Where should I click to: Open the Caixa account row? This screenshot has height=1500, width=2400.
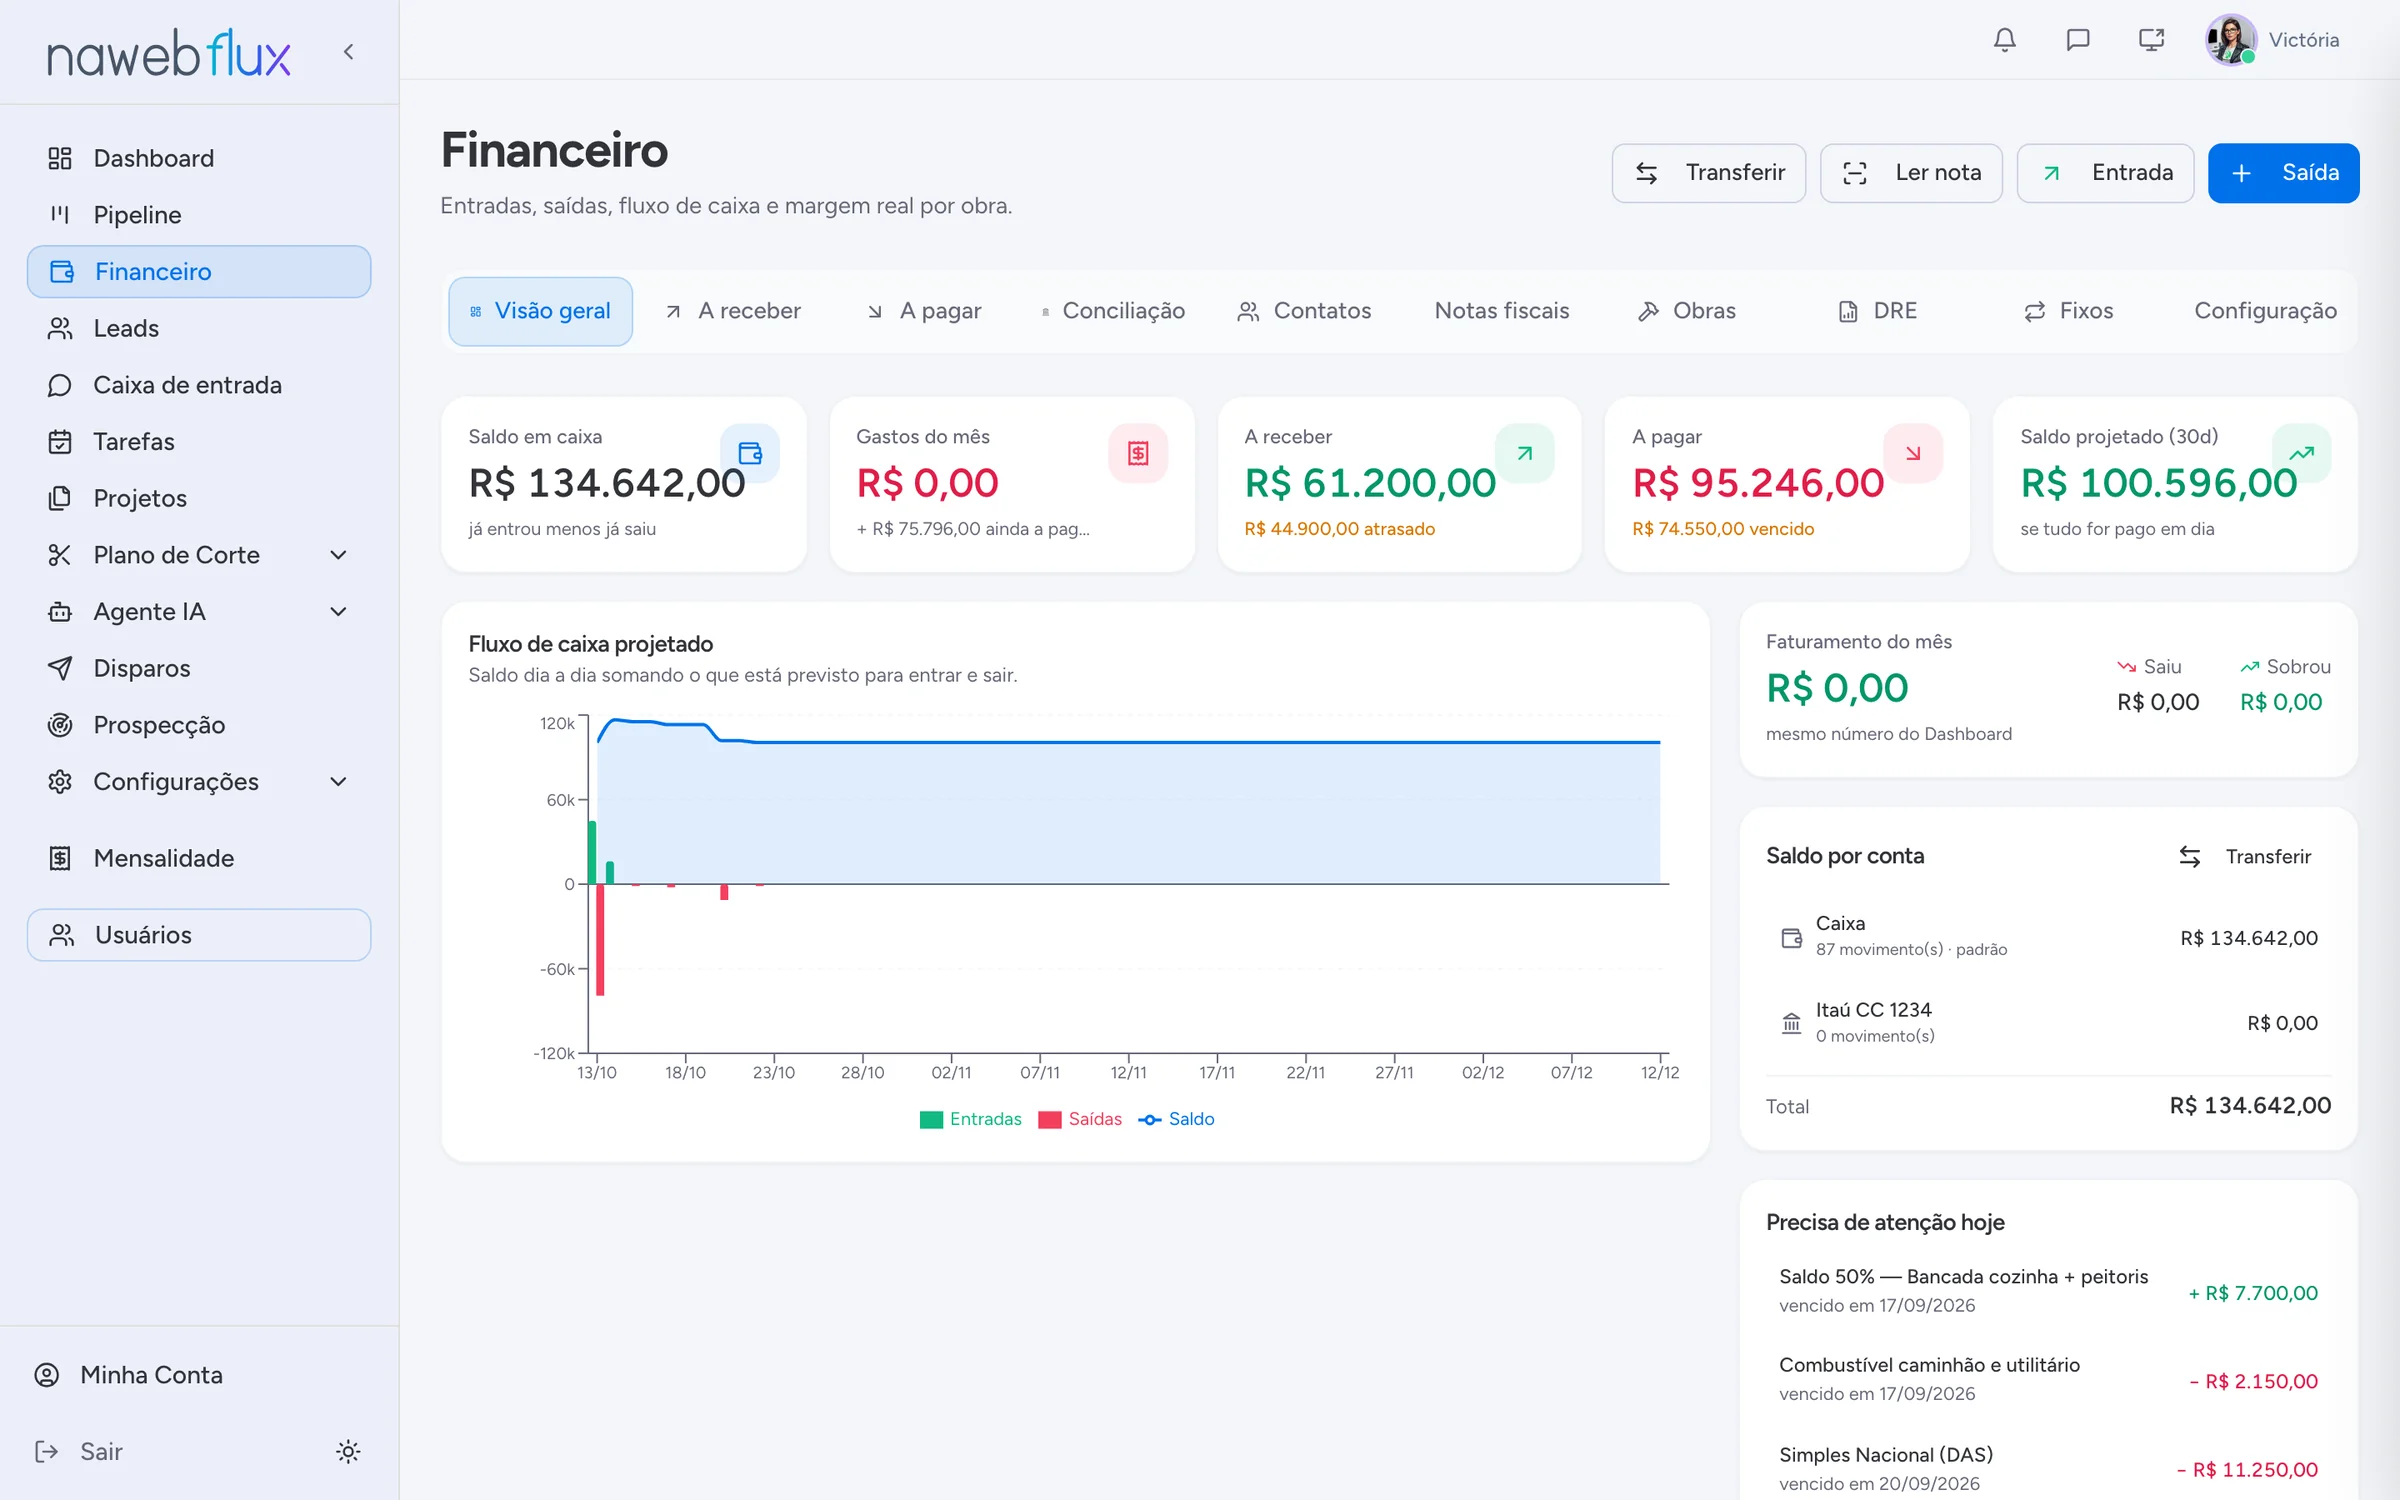pyautogui.click(x=2049, y=937)
